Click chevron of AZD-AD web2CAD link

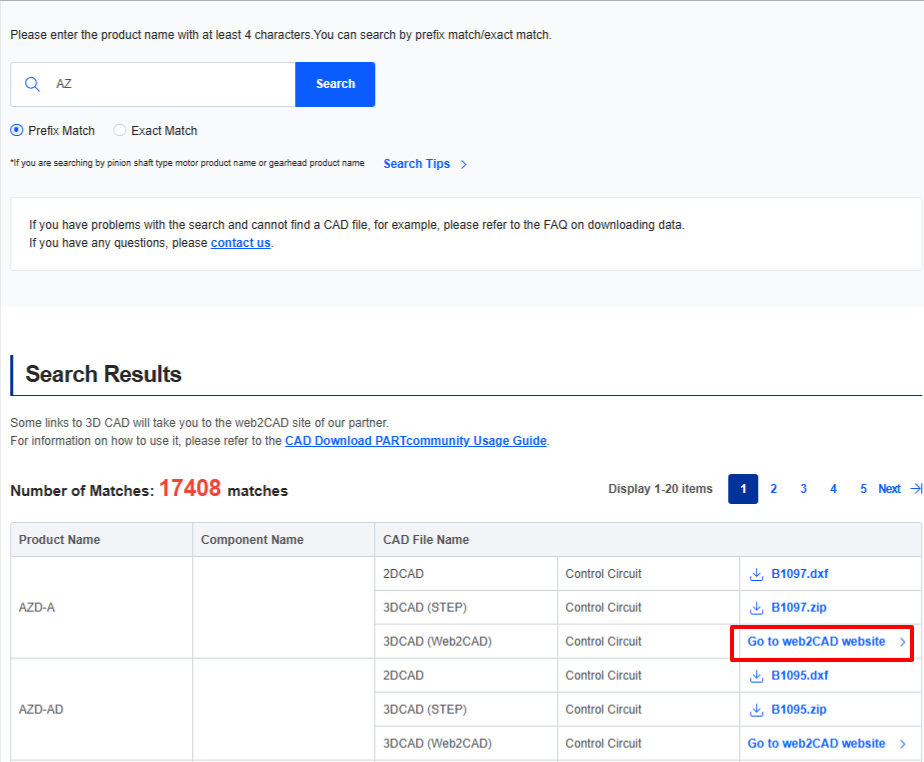click(902, 744)
